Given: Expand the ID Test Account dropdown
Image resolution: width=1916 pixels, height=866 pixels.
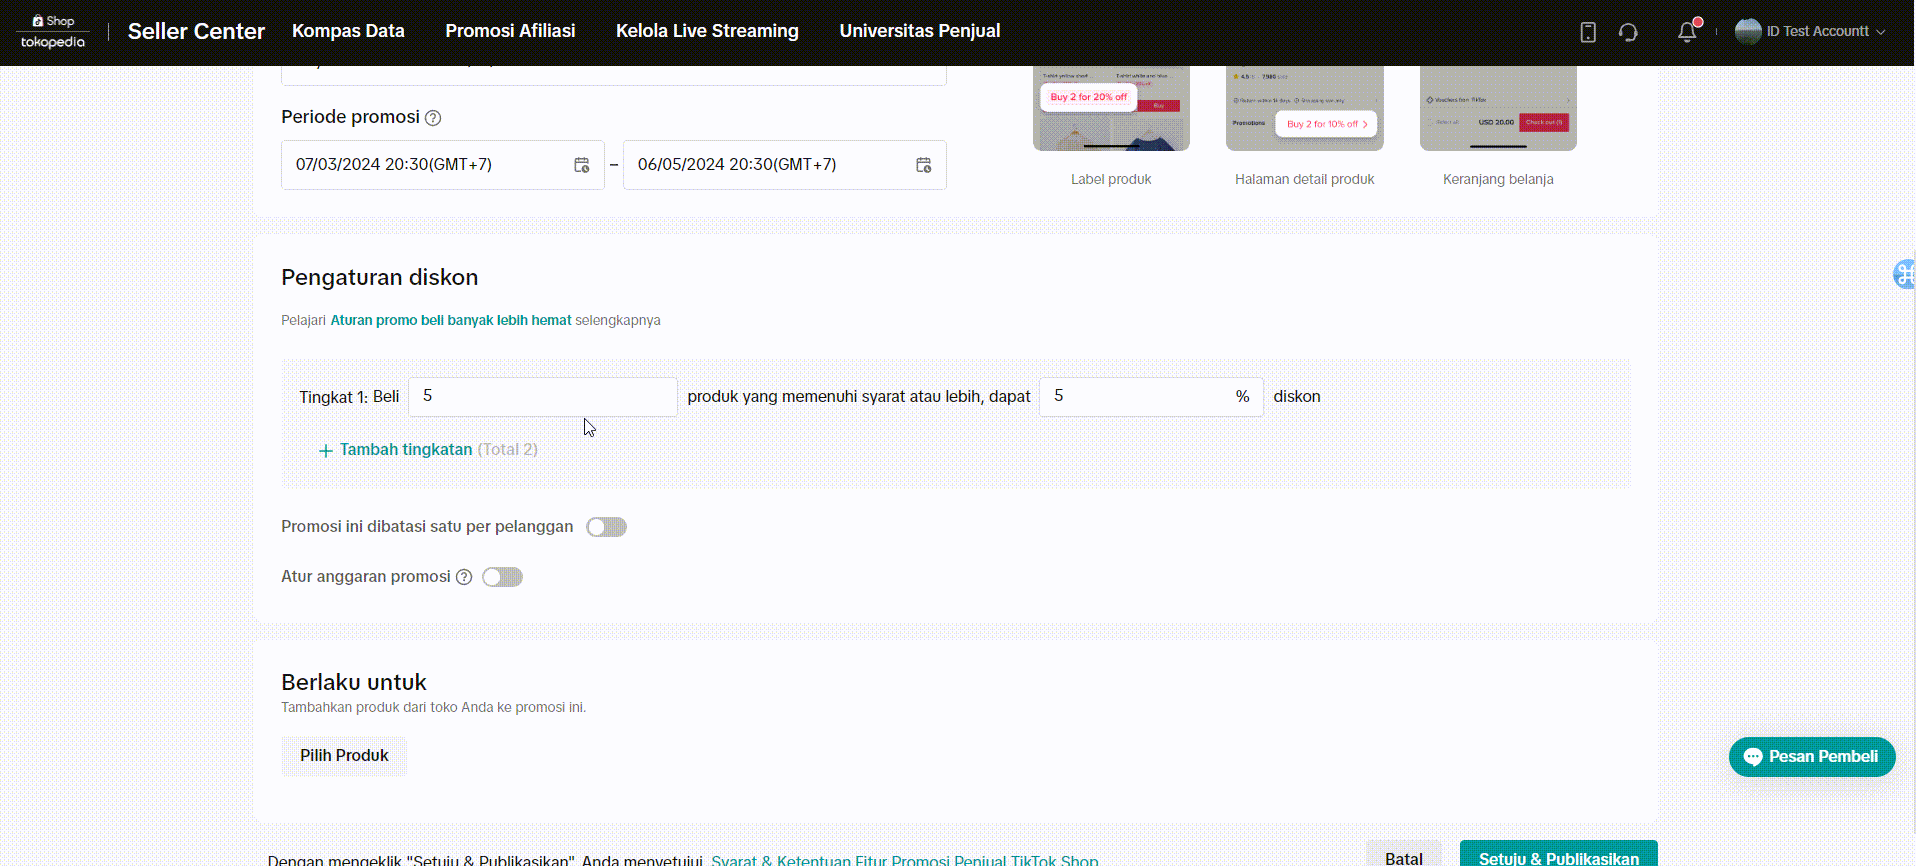Looking at the screenshot, I should coord(1812,32).
